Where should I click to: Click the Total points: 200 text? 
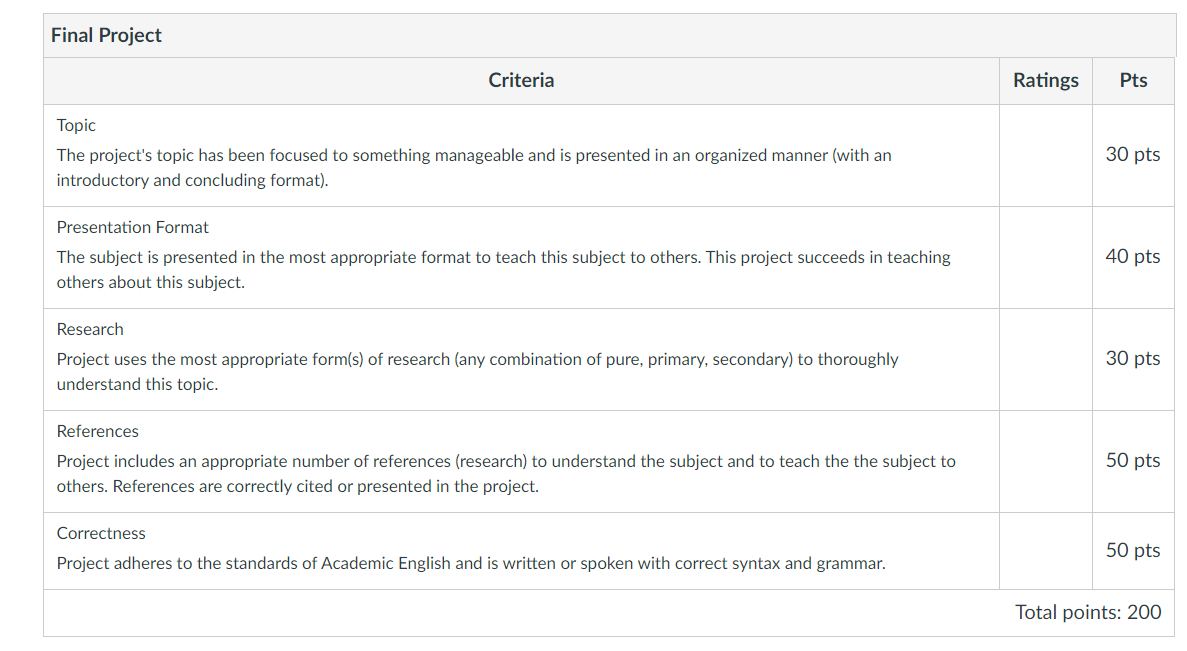[x=1088, y=612]
